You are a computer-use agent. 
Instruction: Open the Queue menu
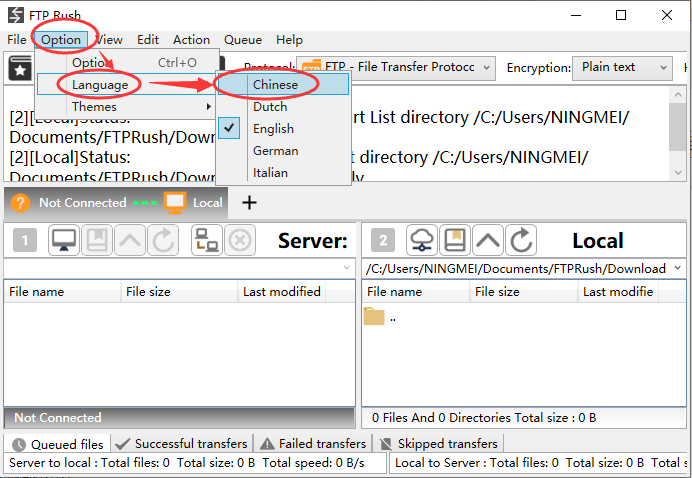click(x=242, y=40)
